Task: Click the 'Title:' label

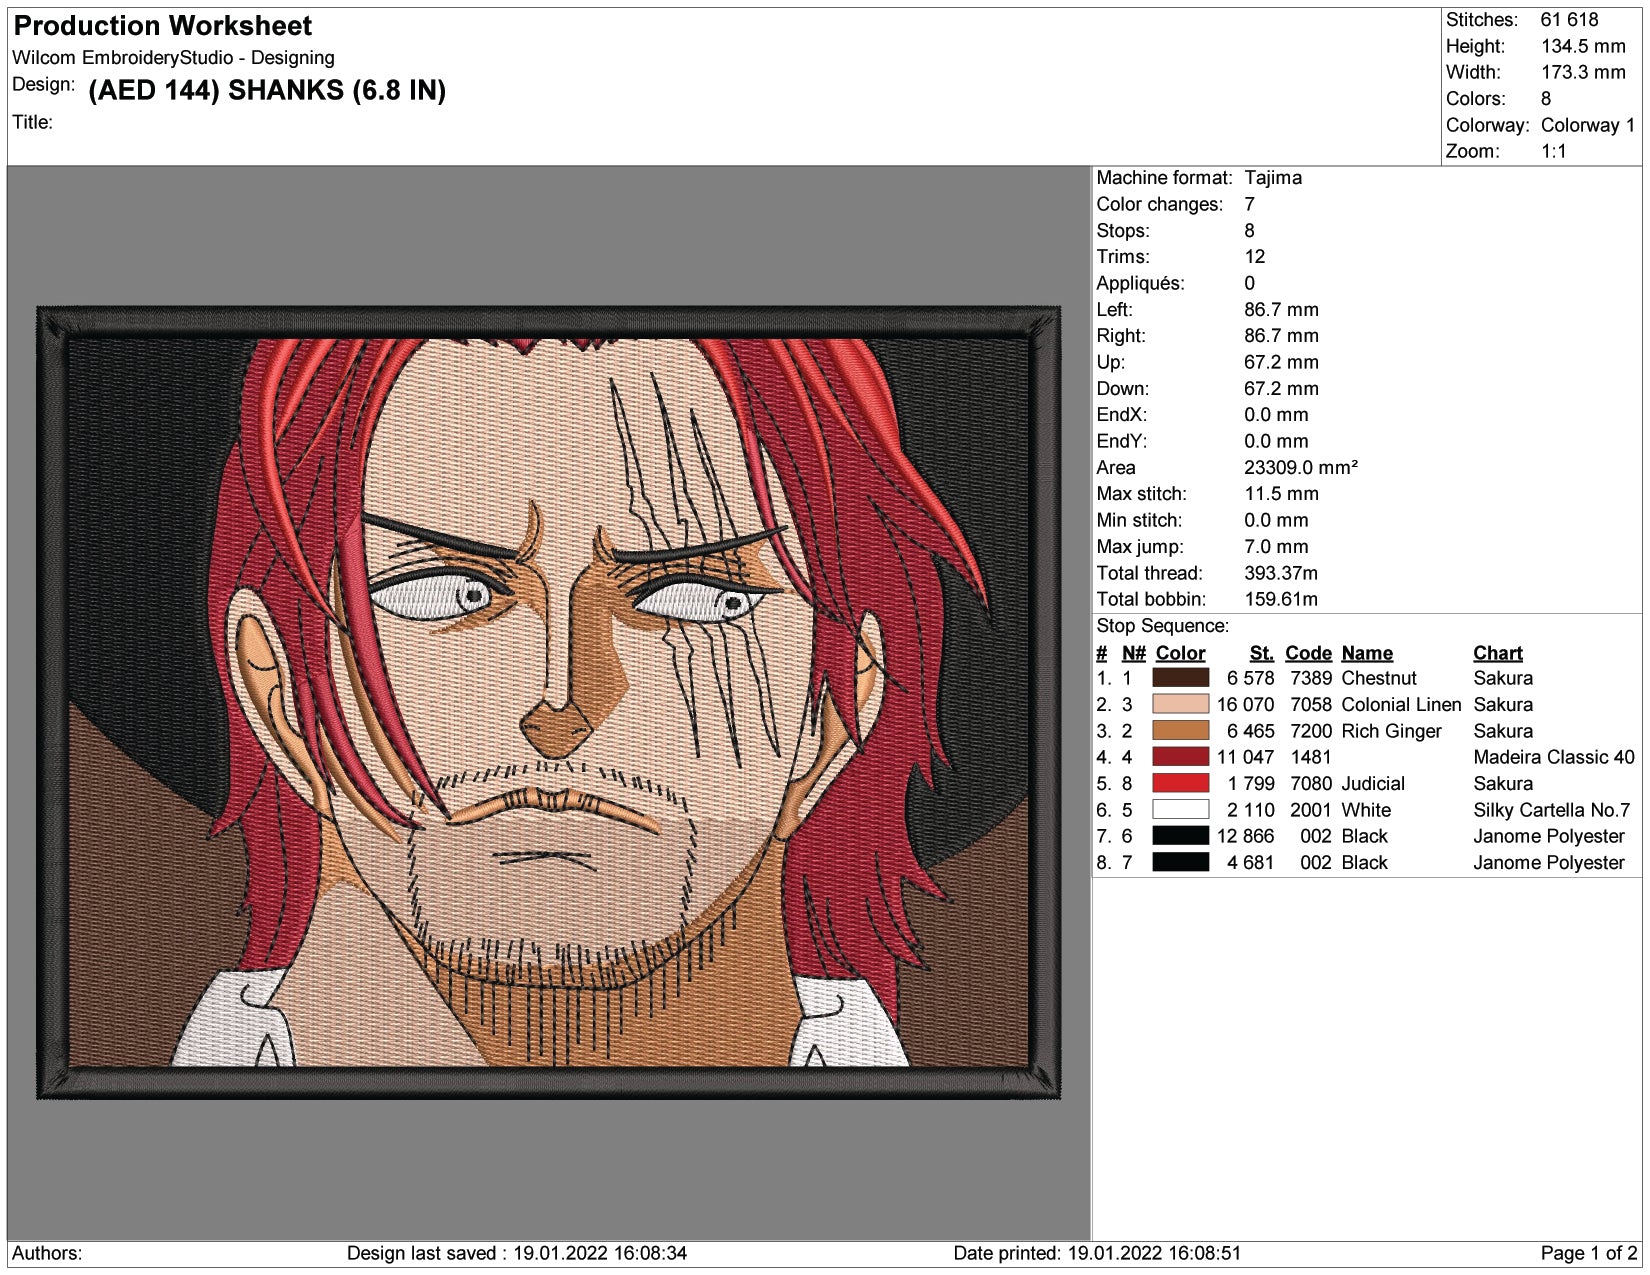Action: click(x=32, y=122)
